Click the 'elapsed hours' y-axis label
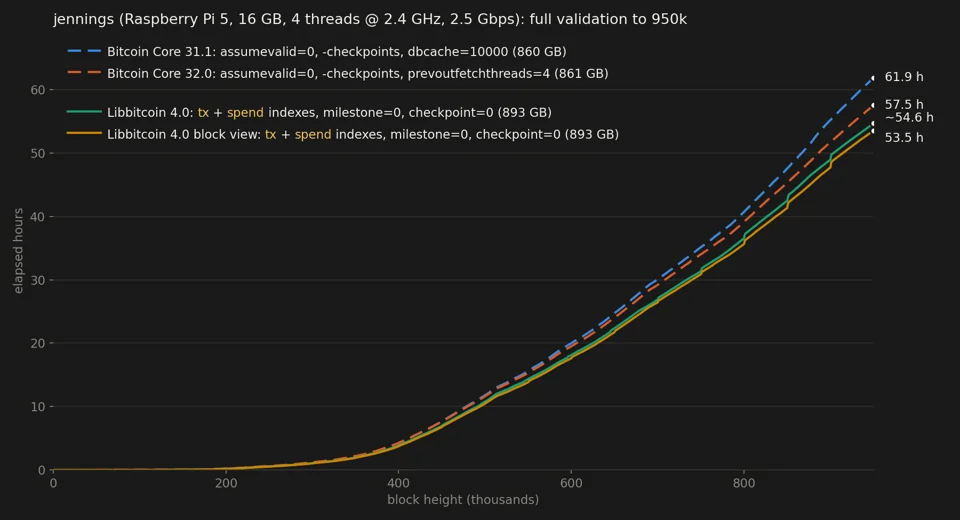Image resolution: width=960 pixels, height=520 pixels. click(18, 251)
